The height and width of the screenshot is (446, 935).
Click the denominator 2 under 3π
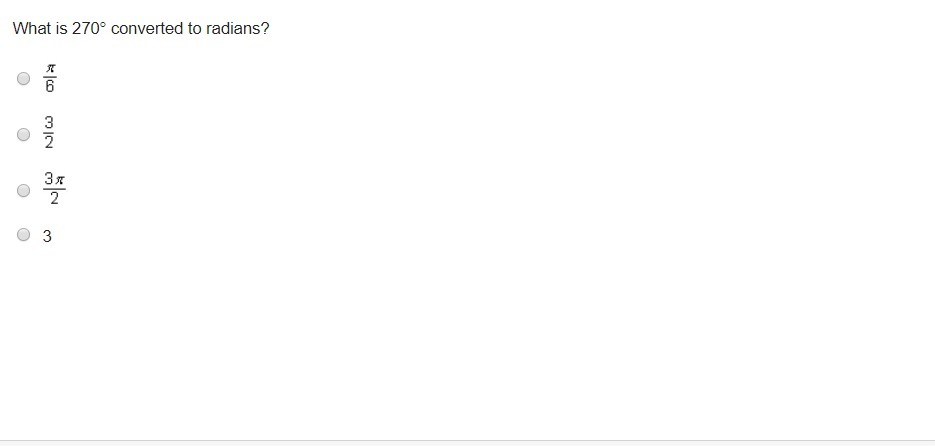[54, 199]
